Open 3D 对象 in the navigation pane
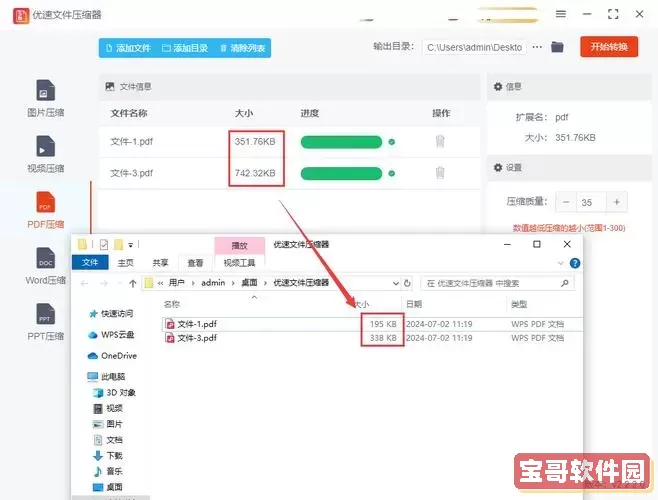The image size is (658, 500). pos(115,393)
